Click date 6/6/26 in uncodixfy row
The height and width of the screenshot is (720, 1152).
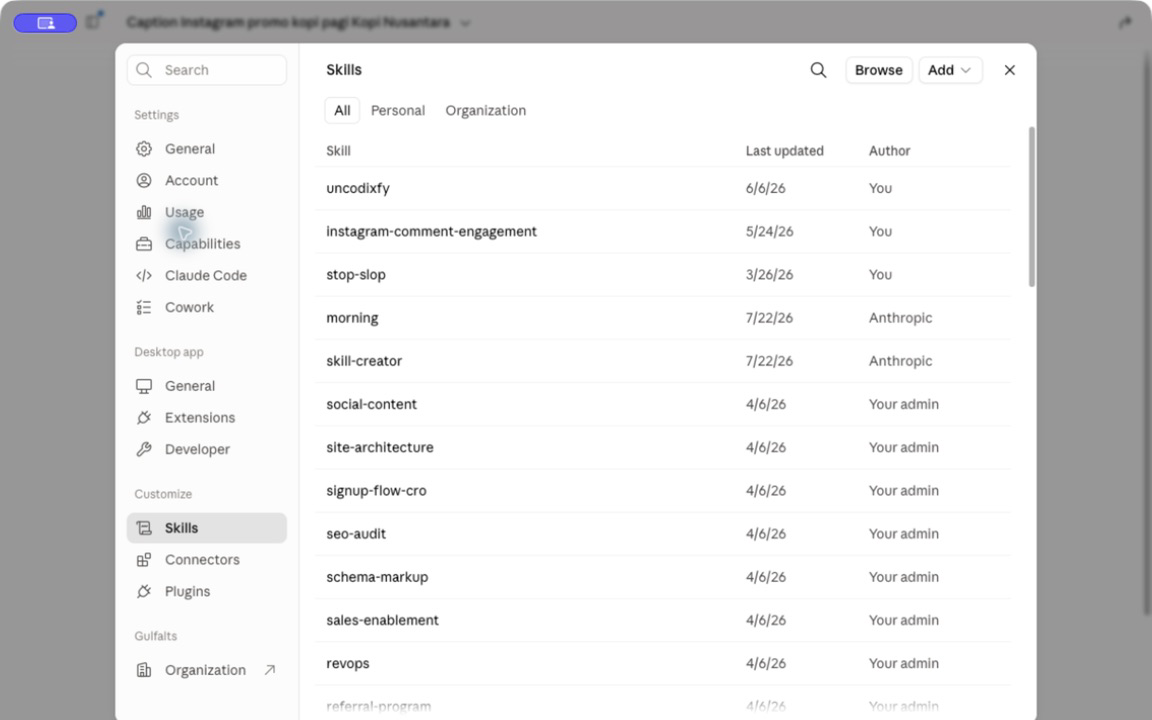766,188
